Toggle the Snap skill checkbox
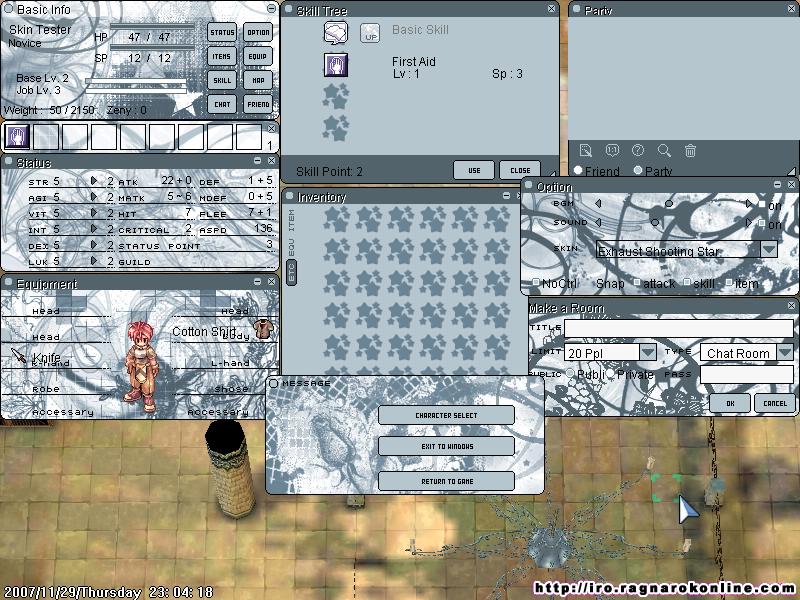 point(687,282)
